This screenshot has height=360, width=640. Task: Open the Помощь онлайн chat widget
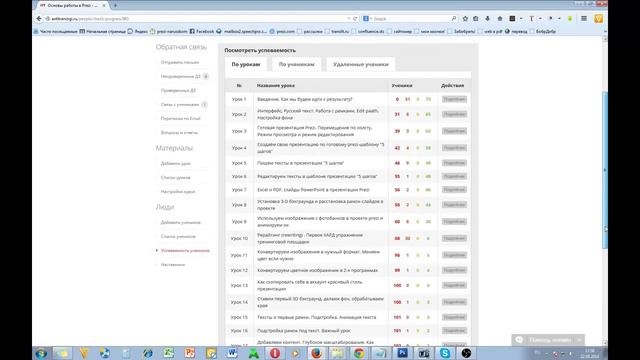(x=548, y=340)
